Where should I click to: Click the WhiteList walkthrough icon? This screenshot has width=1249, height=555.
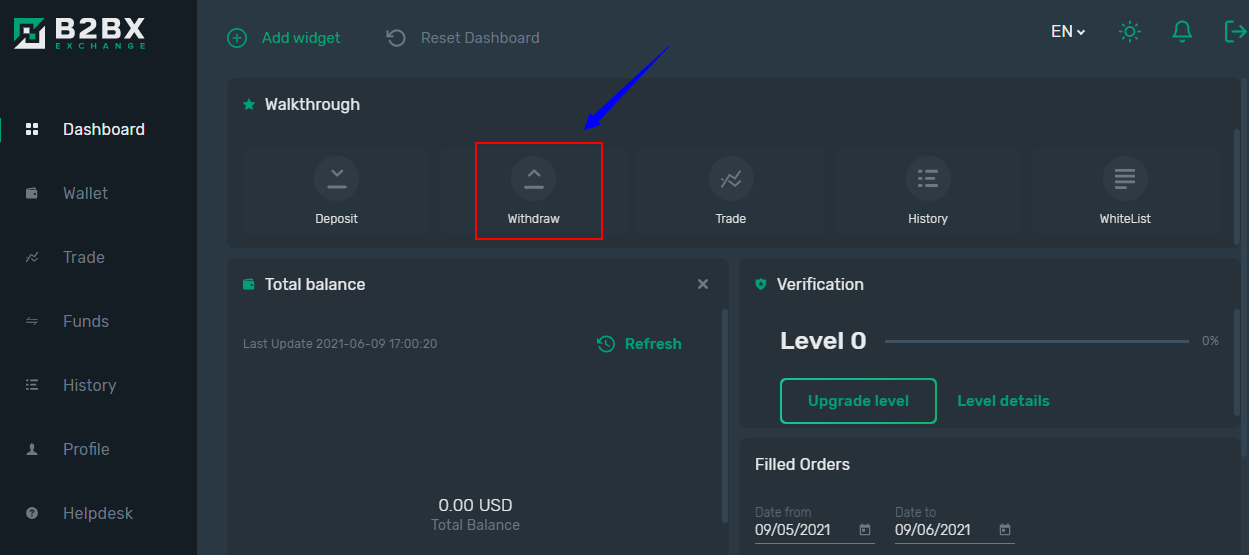1125,179
